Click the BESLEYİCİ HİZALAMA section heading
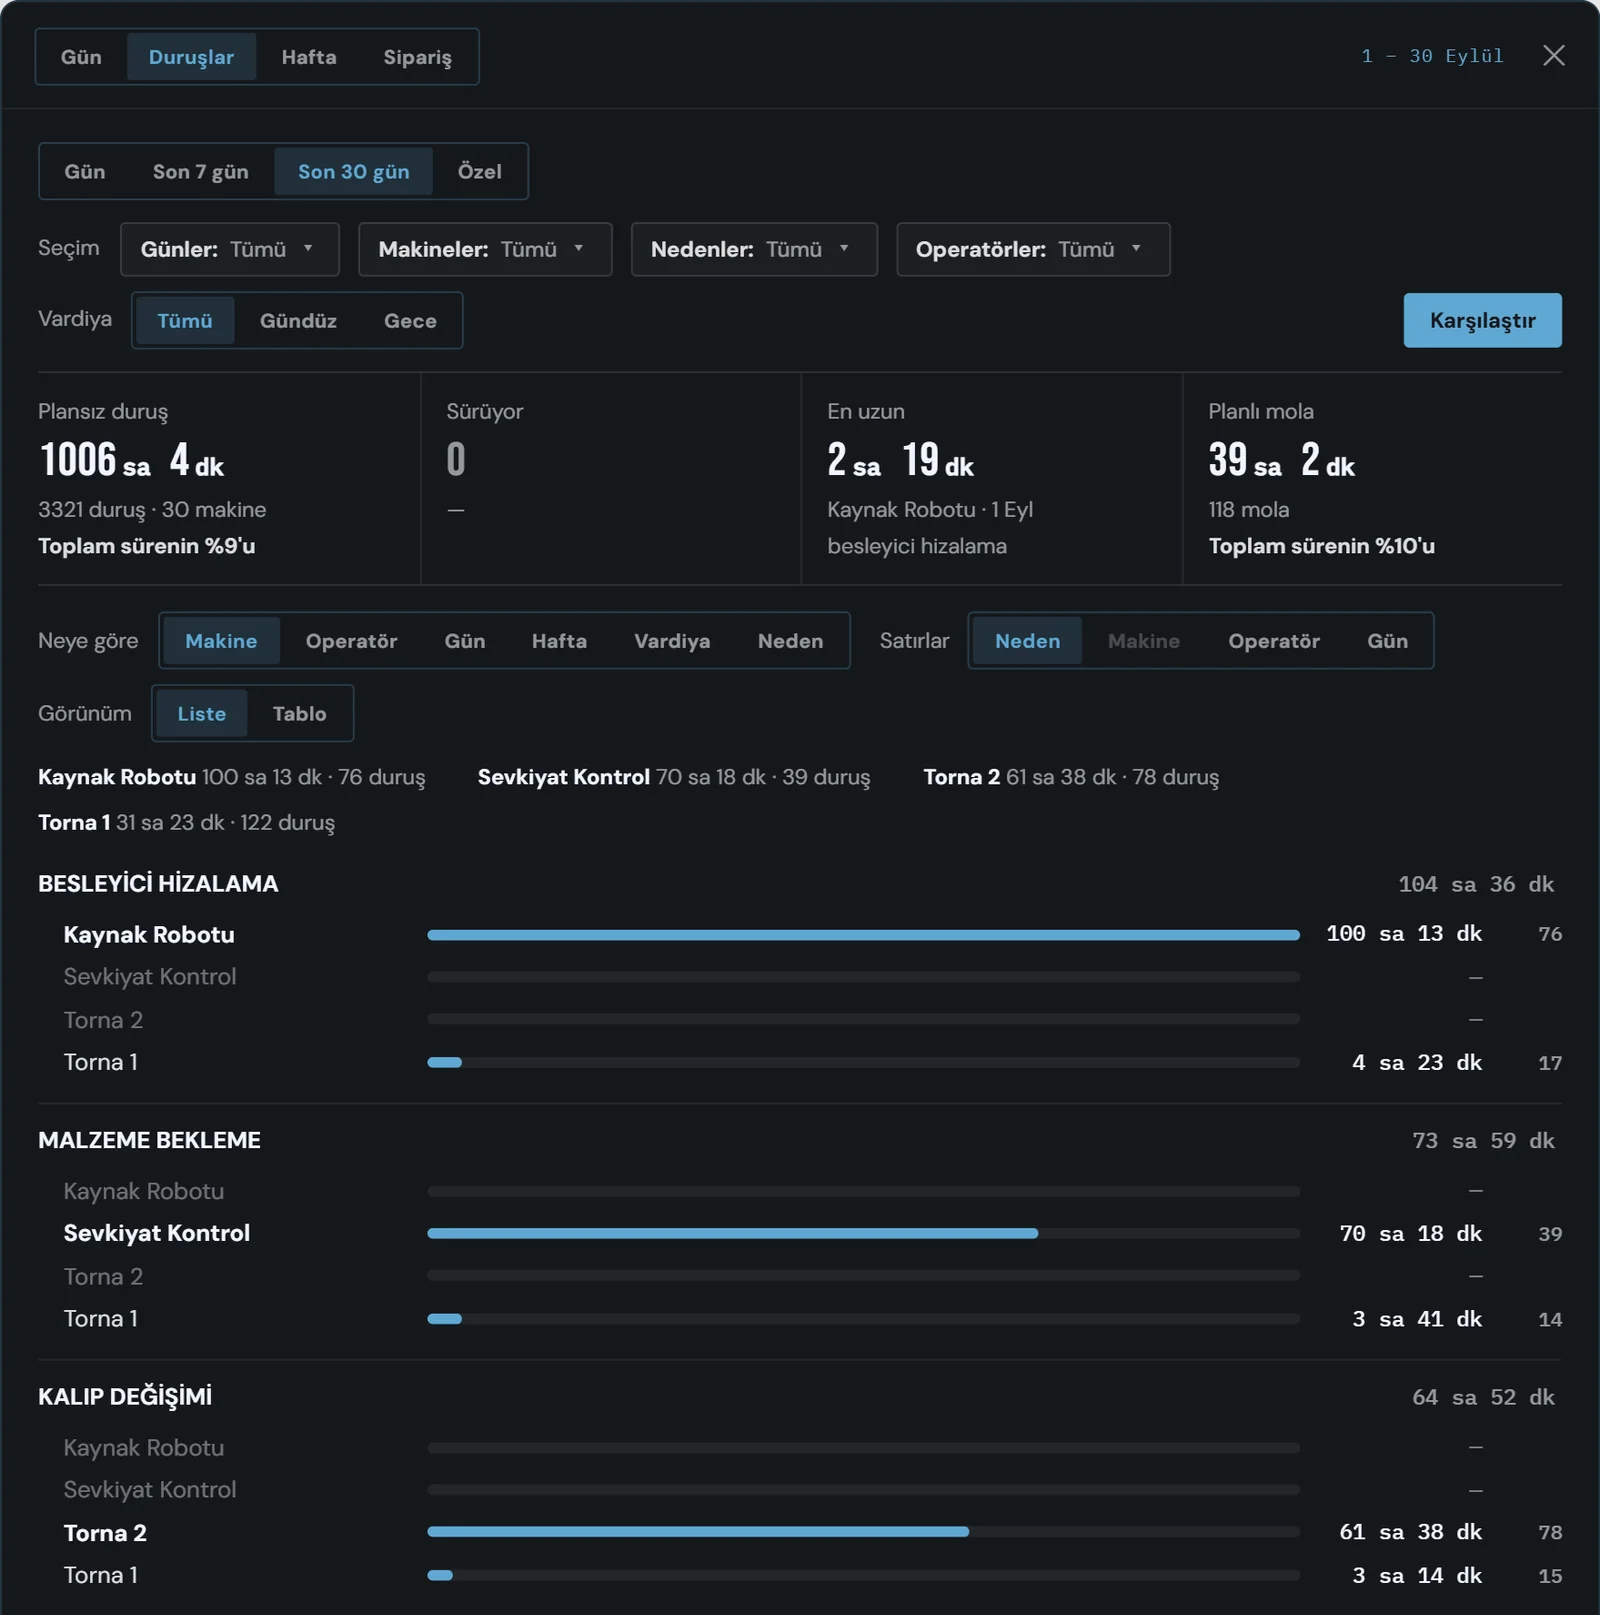The height and width of the screenshot is (1615, 1600). point(158,884)
